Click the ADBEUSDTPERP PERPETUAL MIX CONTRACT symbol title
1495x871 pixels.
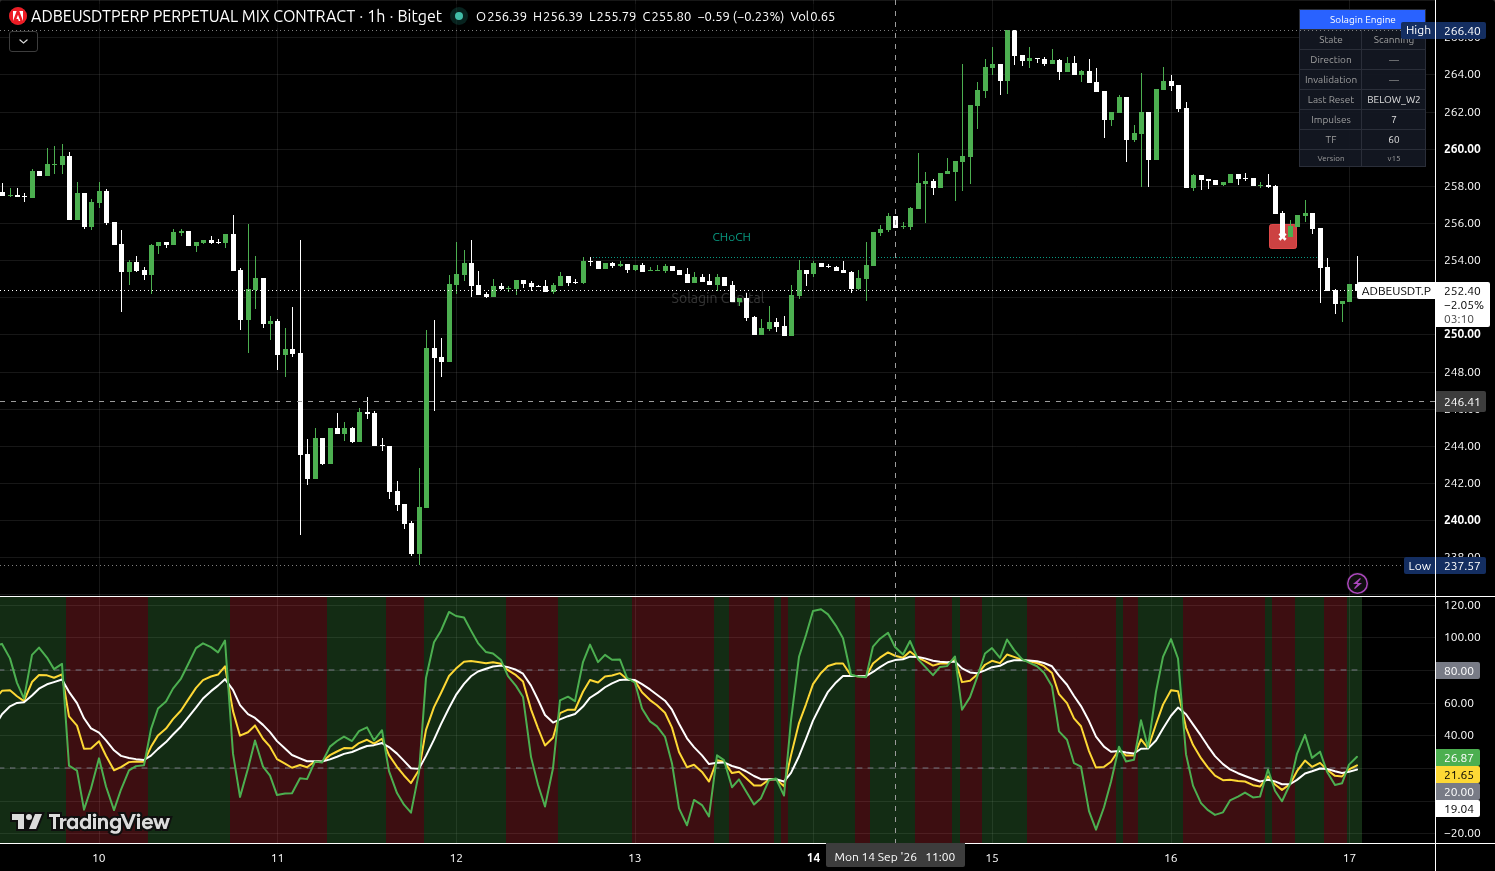point(193,16)
